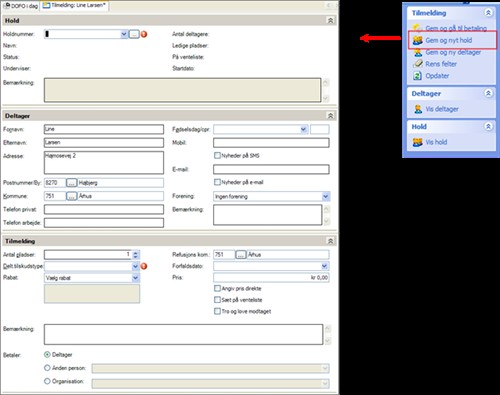Collapse the Hold side panel
500x395 pixels.
click(x=488, y=127)
